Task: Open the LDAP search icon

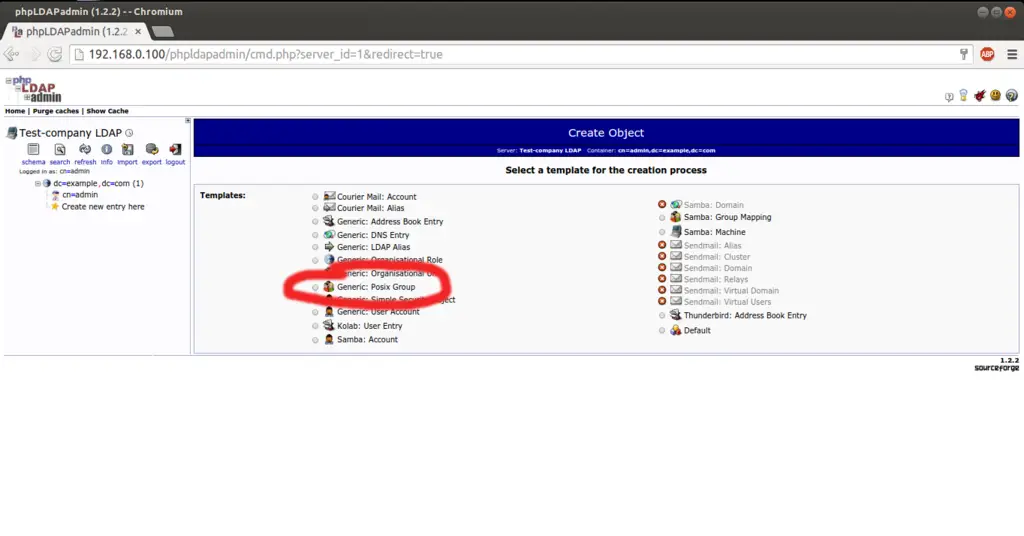Action: pos(59,150)
